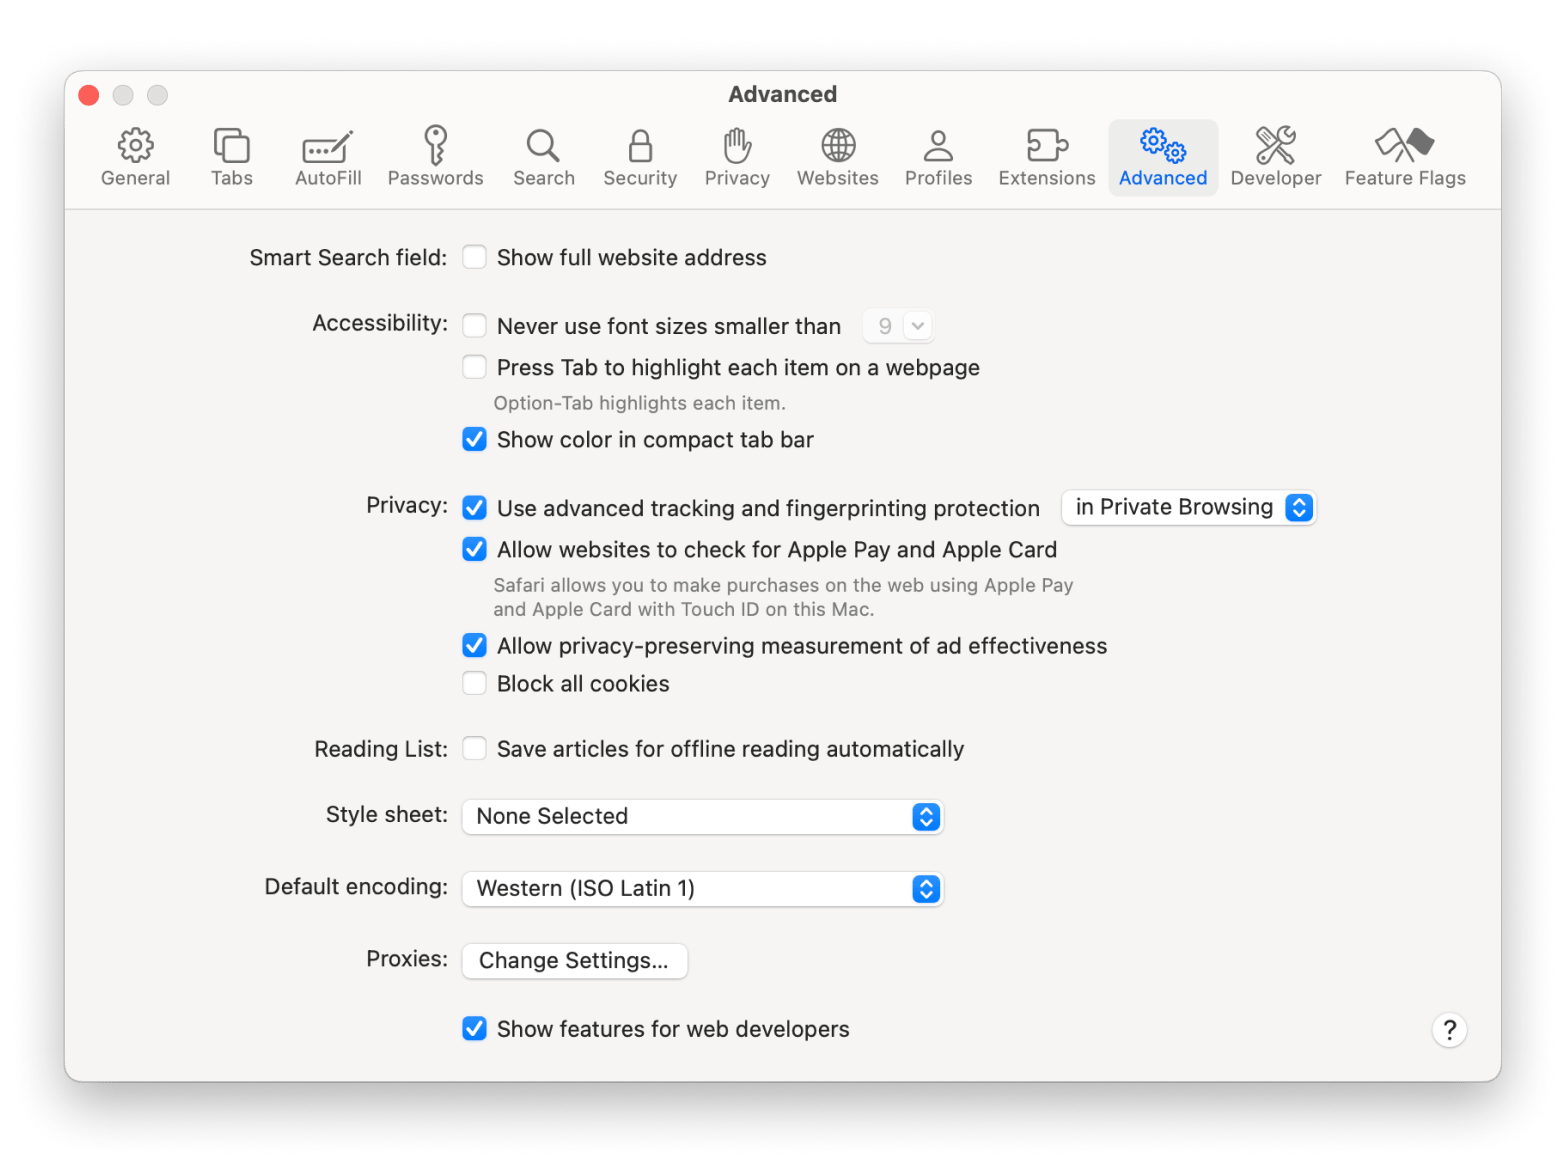
Task: Click the Change Settings proxies button
Action: (574, 961)
